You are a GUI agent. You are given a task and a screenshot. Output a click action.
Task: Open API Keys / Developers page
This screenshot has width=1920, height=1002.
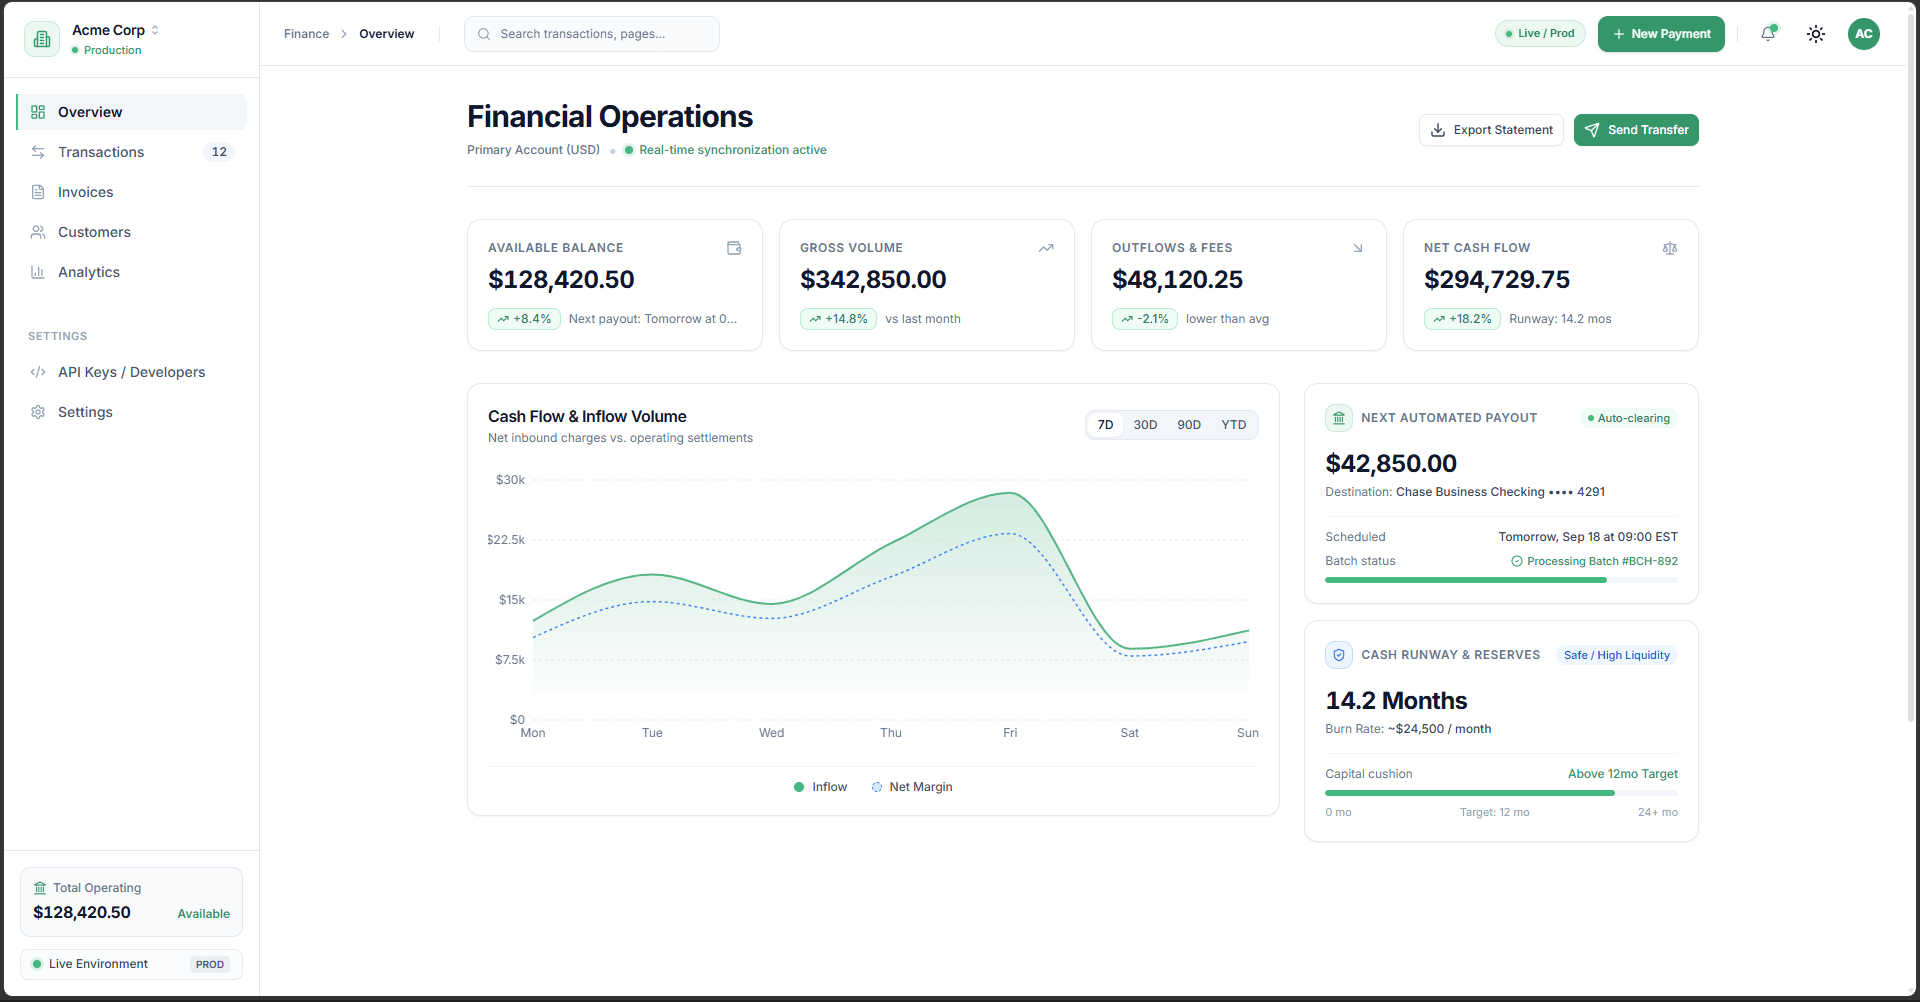(x=131, y=372)
